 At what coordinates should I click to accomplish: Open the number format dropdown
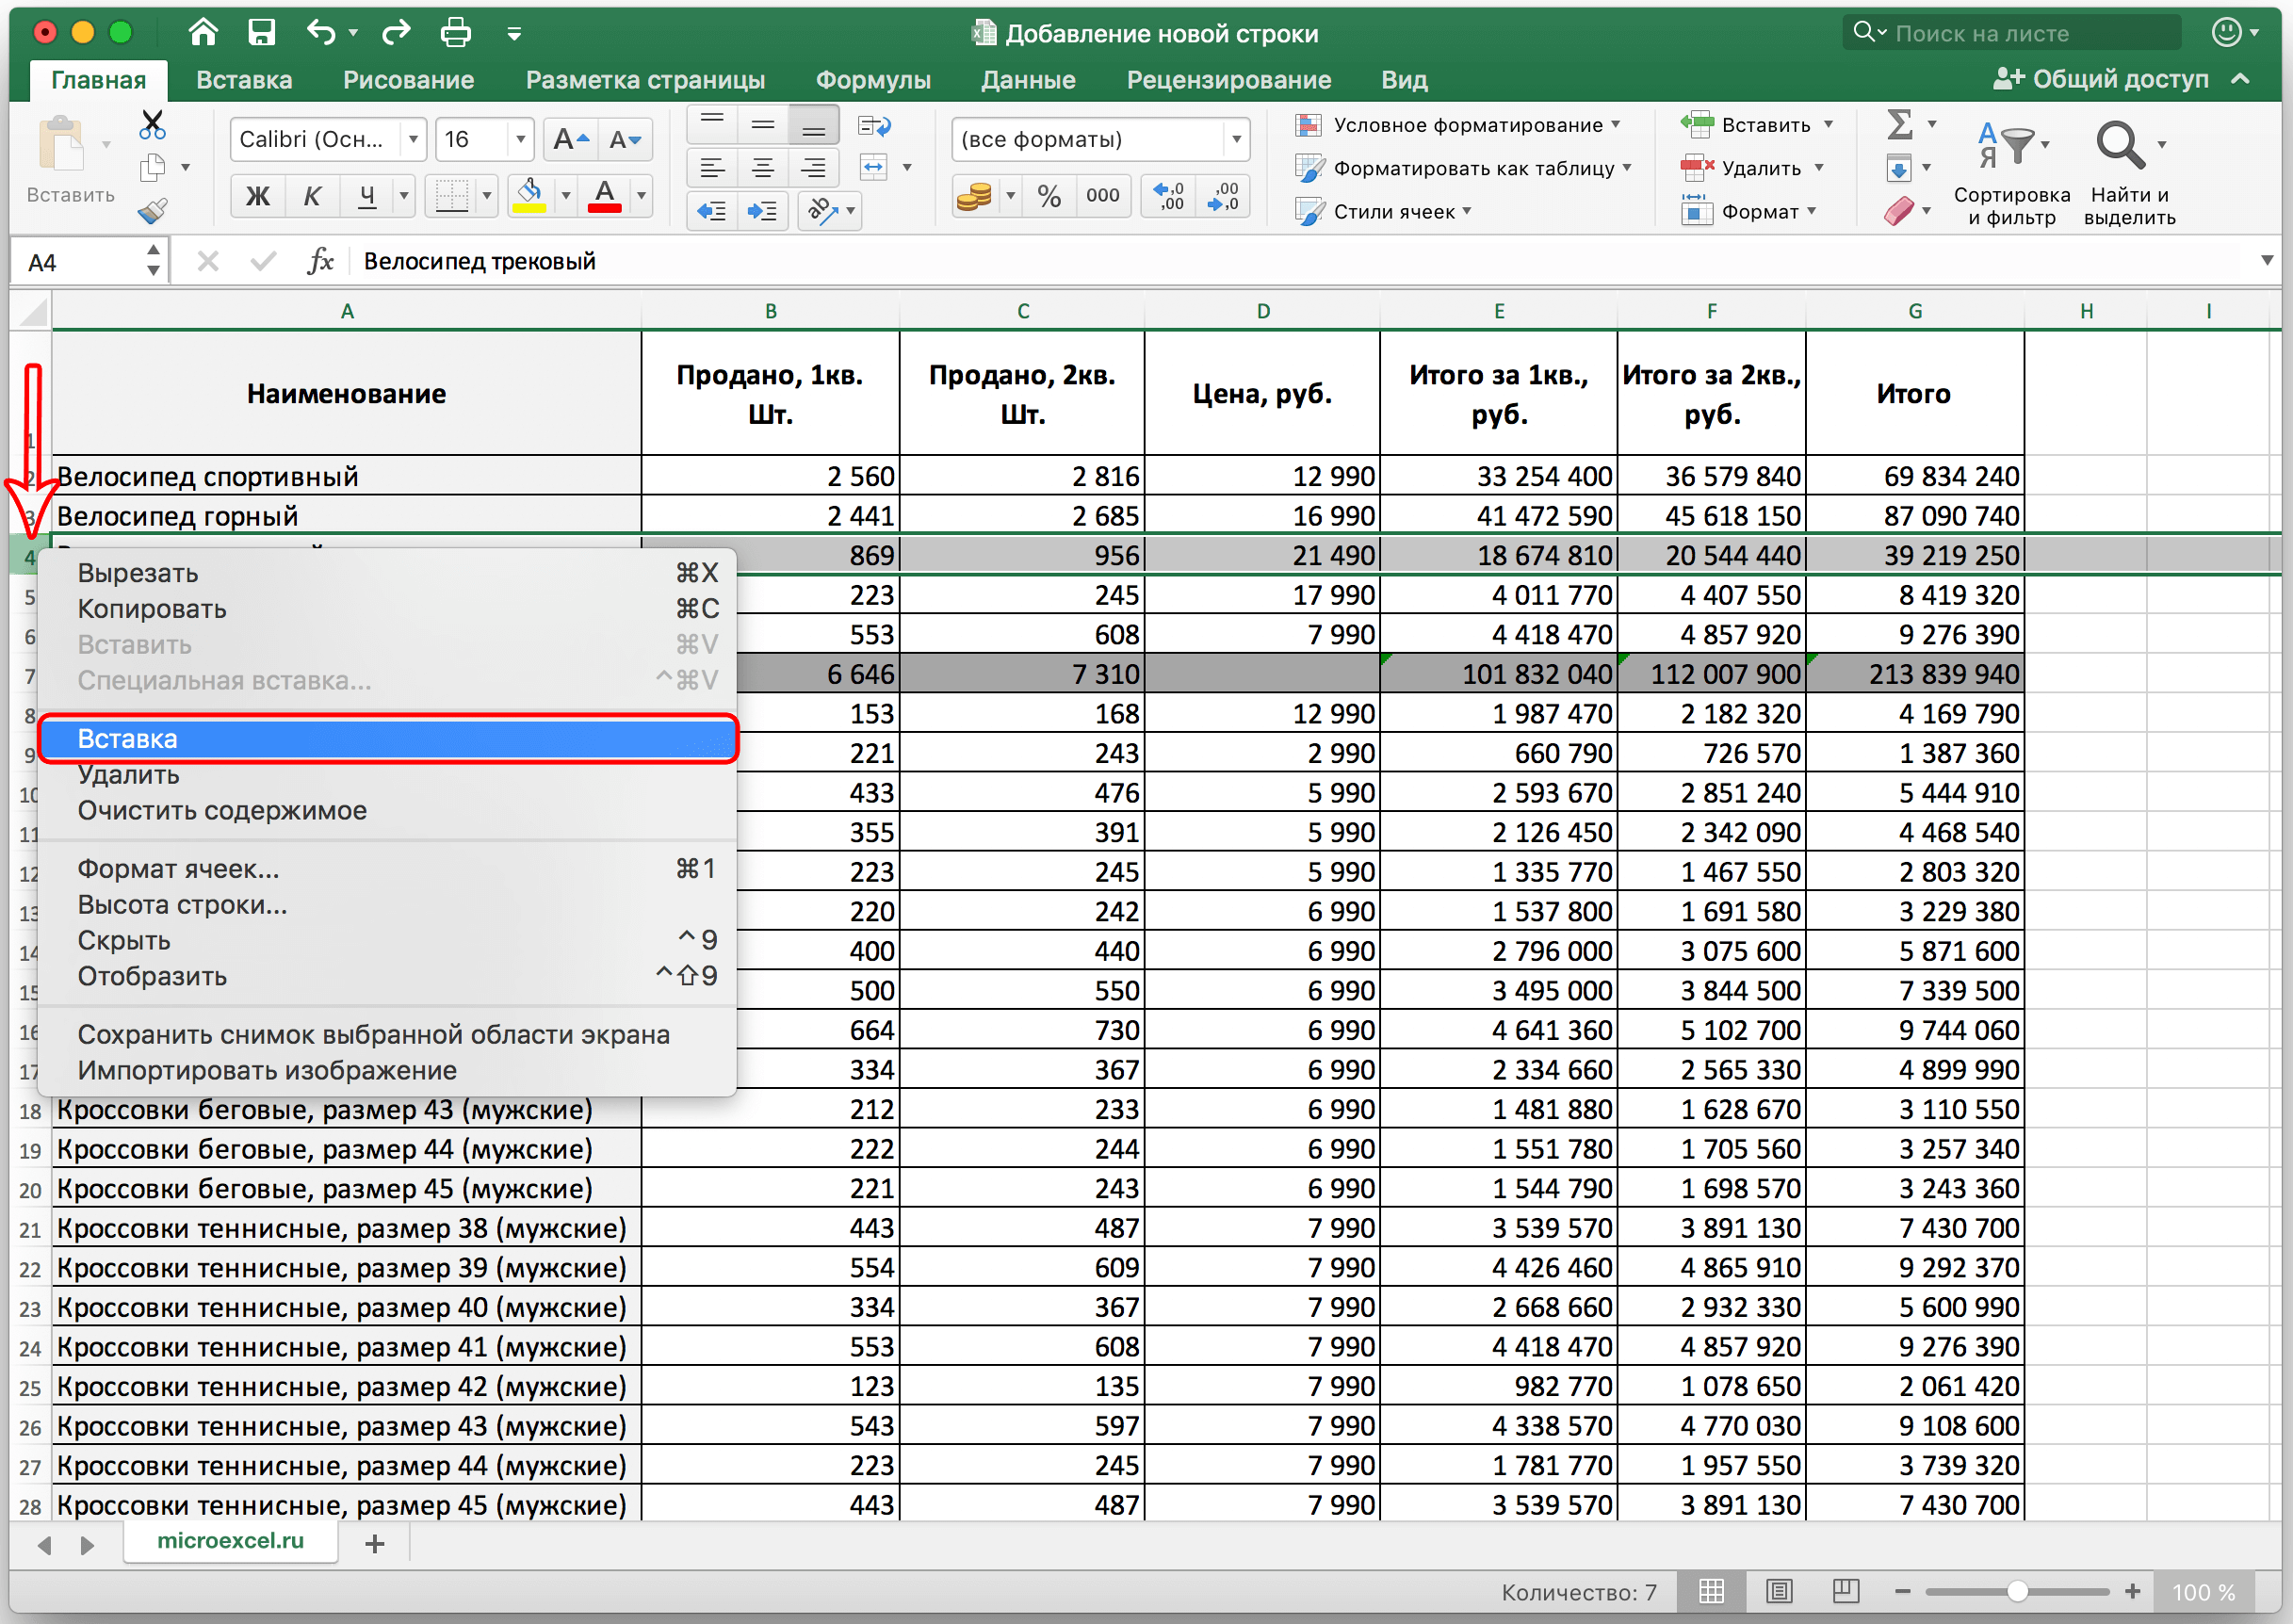tap(1236, 139)
